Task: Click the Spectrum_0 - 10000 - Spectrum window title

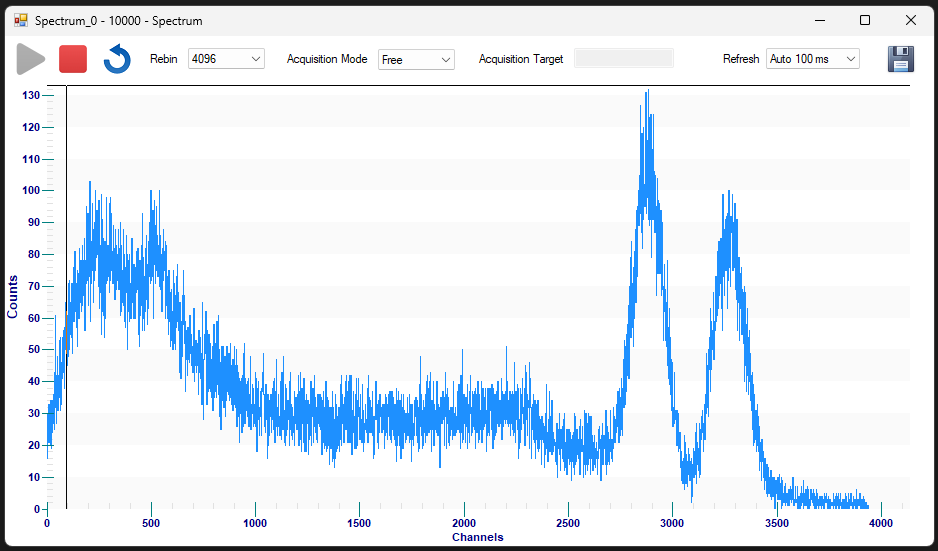Action: [118, 21]
